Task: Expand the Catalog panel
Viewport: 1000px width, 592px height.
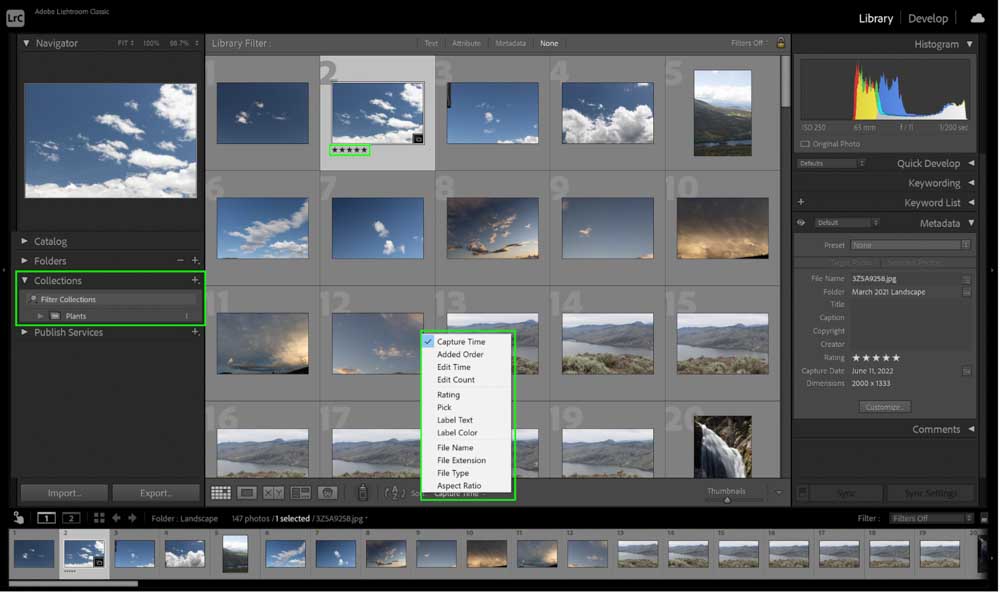Action: coord(24,240)
